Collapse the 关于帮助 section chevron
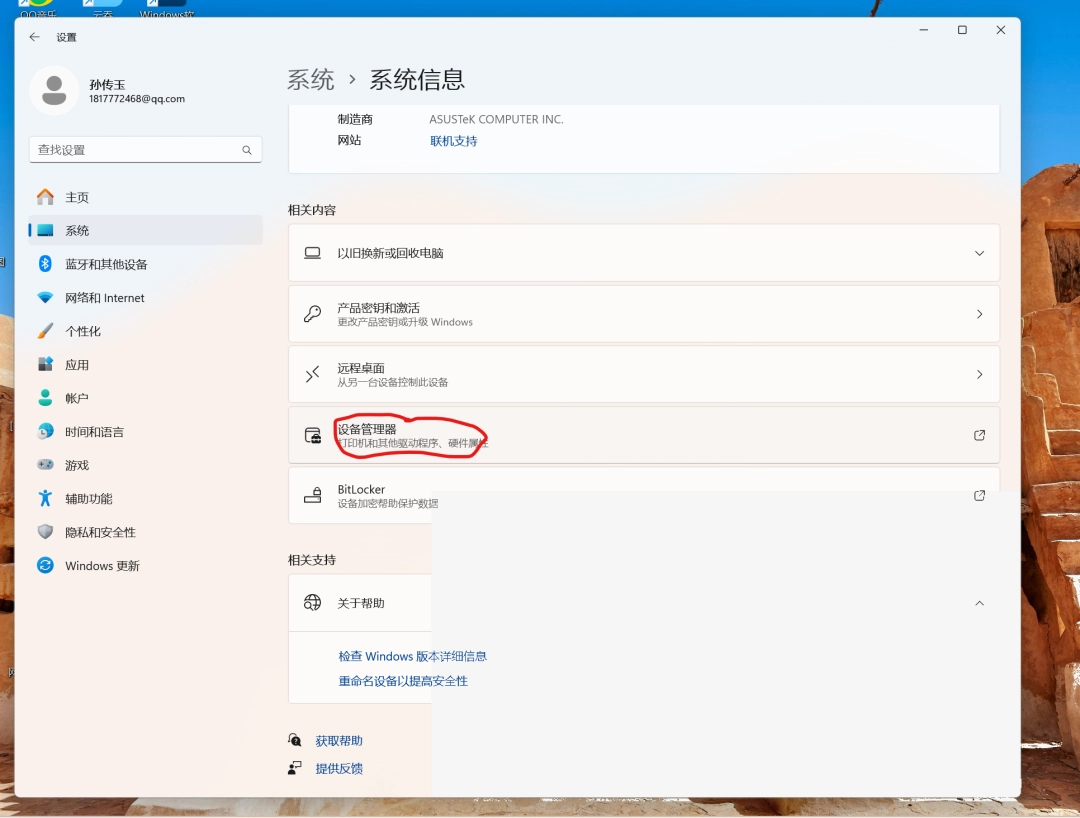 pyautogui.click(x=979, y=603)
